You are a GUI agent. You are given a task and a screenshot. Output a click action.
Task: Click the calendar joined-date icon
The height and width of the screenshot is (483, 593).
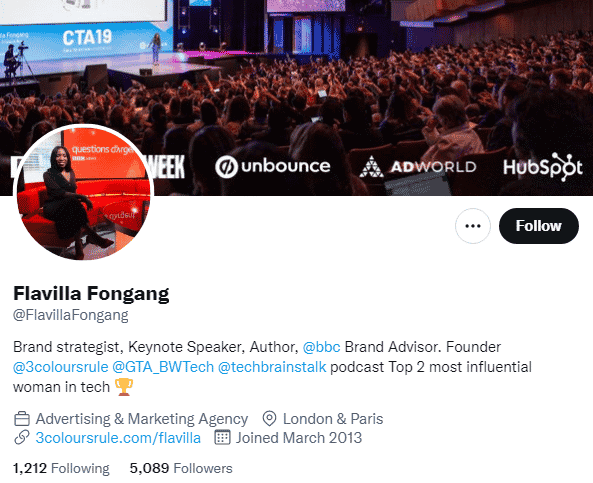point(222,438)
